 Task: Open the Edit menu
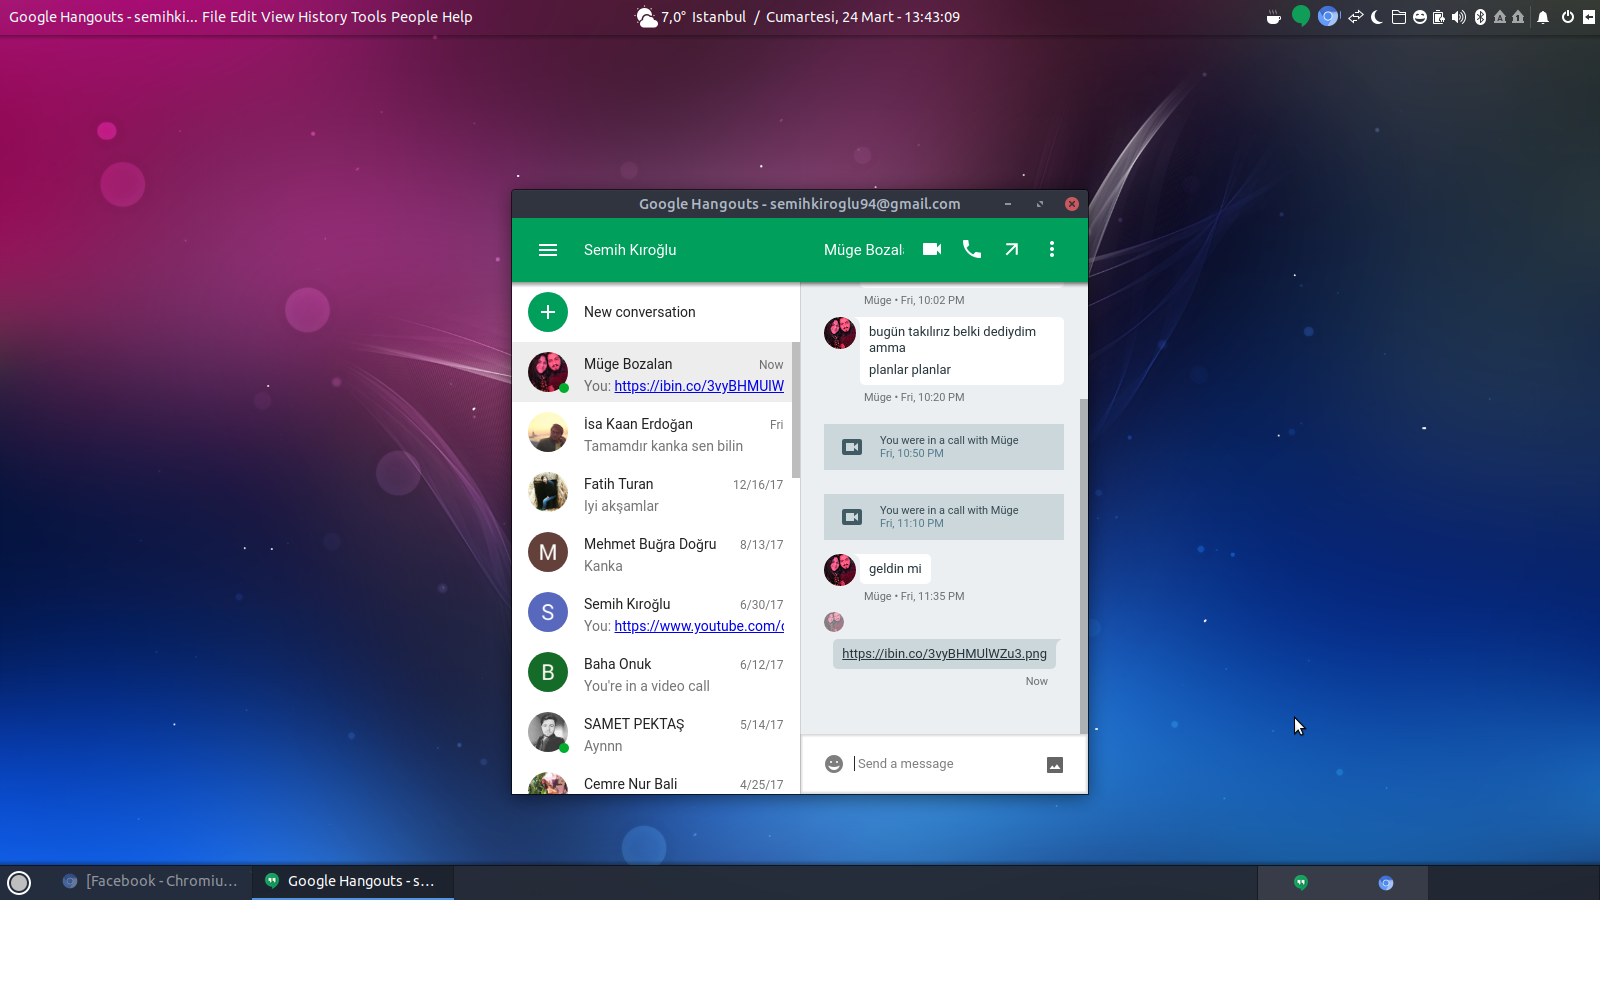pyautogui.click(x=243, y=17)
